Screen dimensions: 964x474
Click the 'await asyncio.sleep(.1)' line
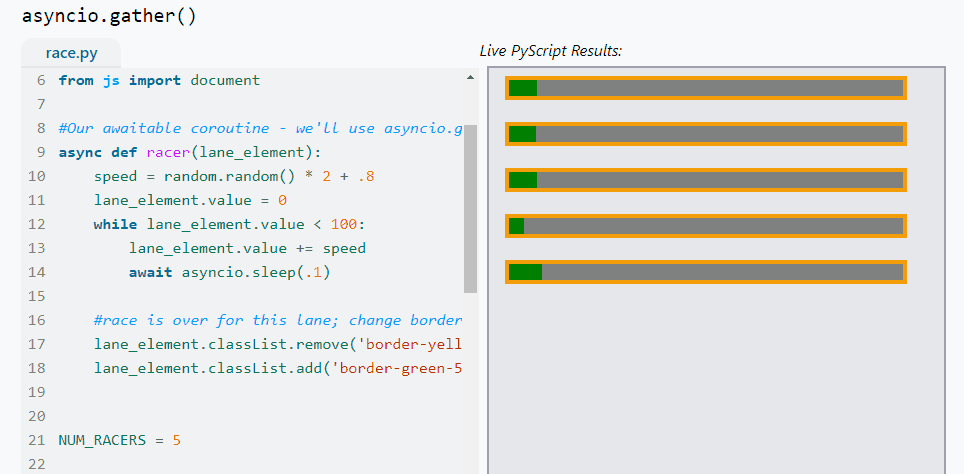point(229,272)
